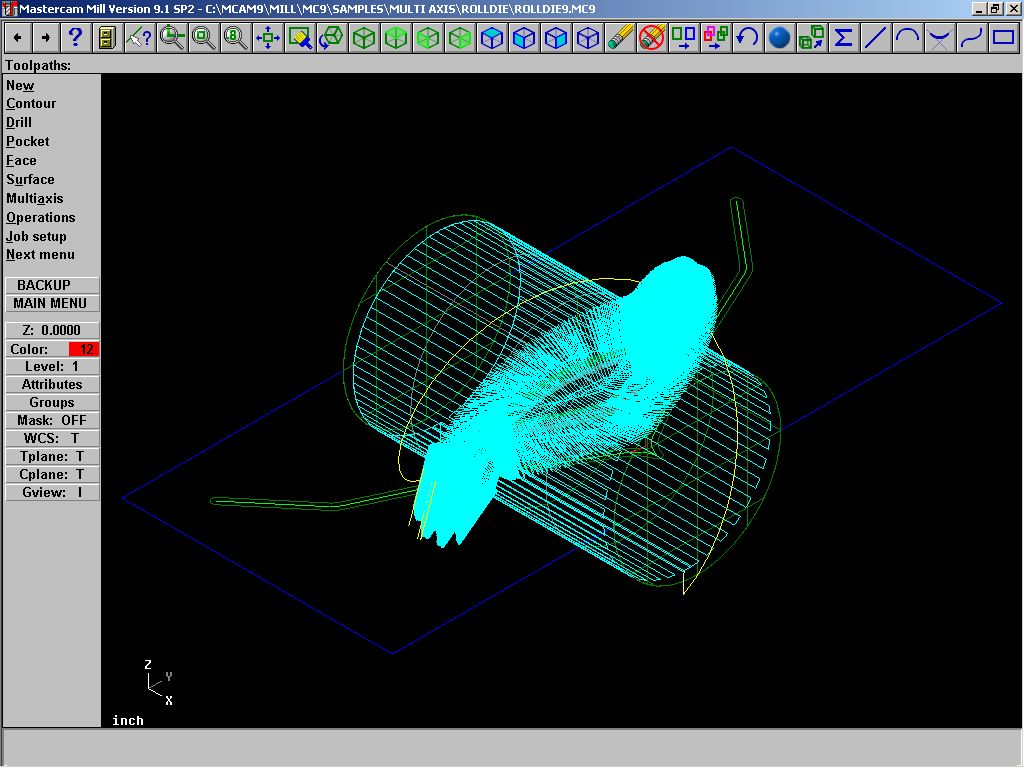Change the active Level 1 button
This screenshot has height=768, width=1024.
(52, 367)
